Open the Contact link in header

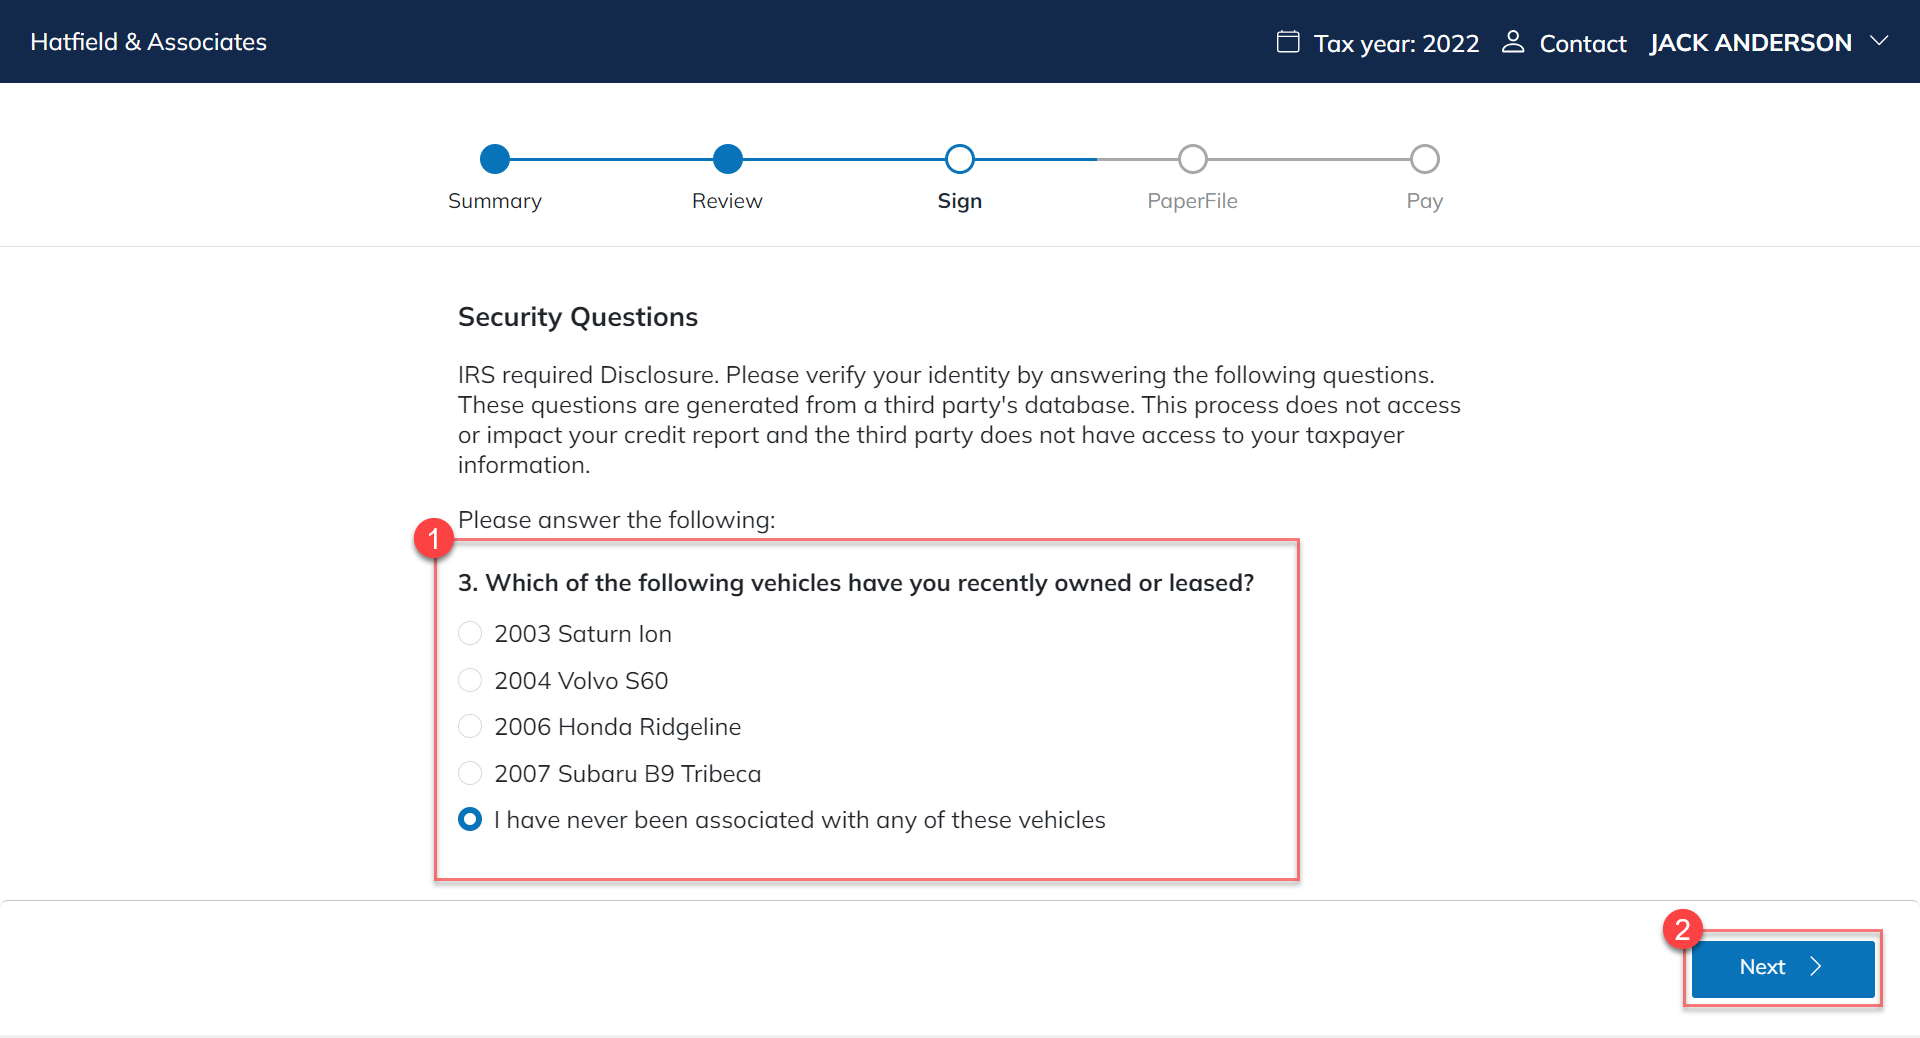1582,44
